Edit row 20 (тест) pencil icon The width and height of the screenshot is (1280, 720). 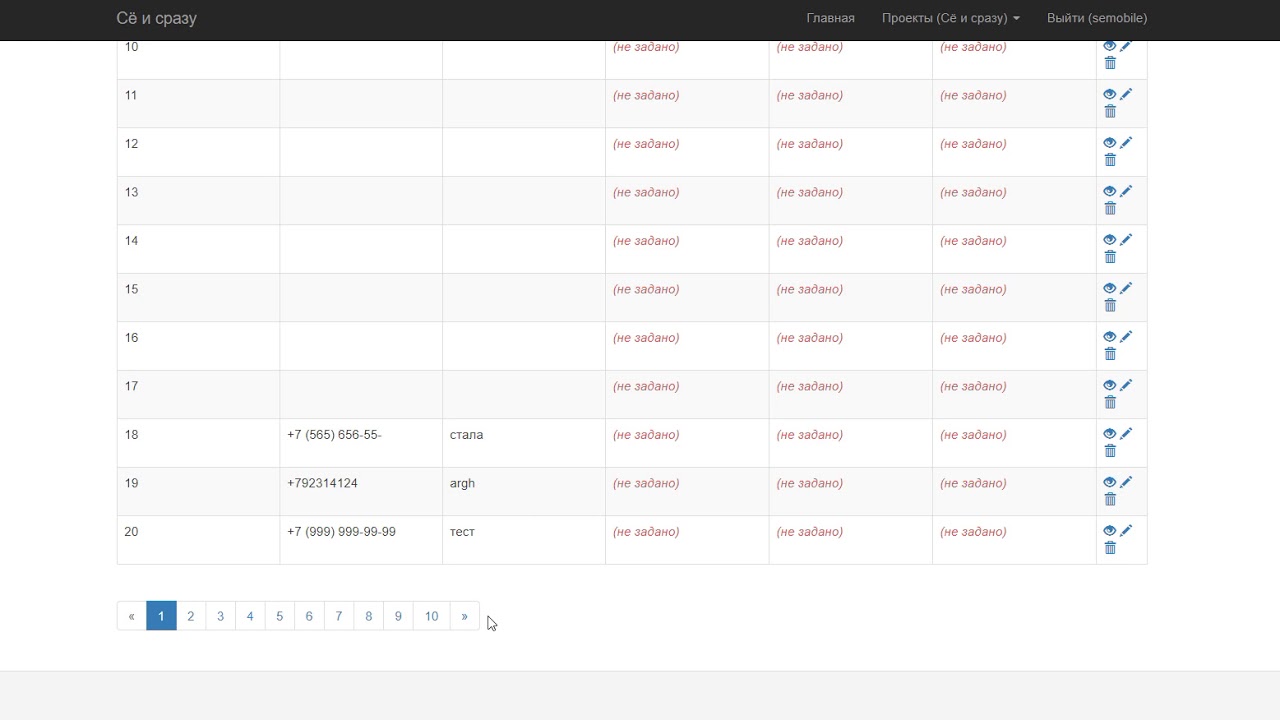[x=1126, y=531]
